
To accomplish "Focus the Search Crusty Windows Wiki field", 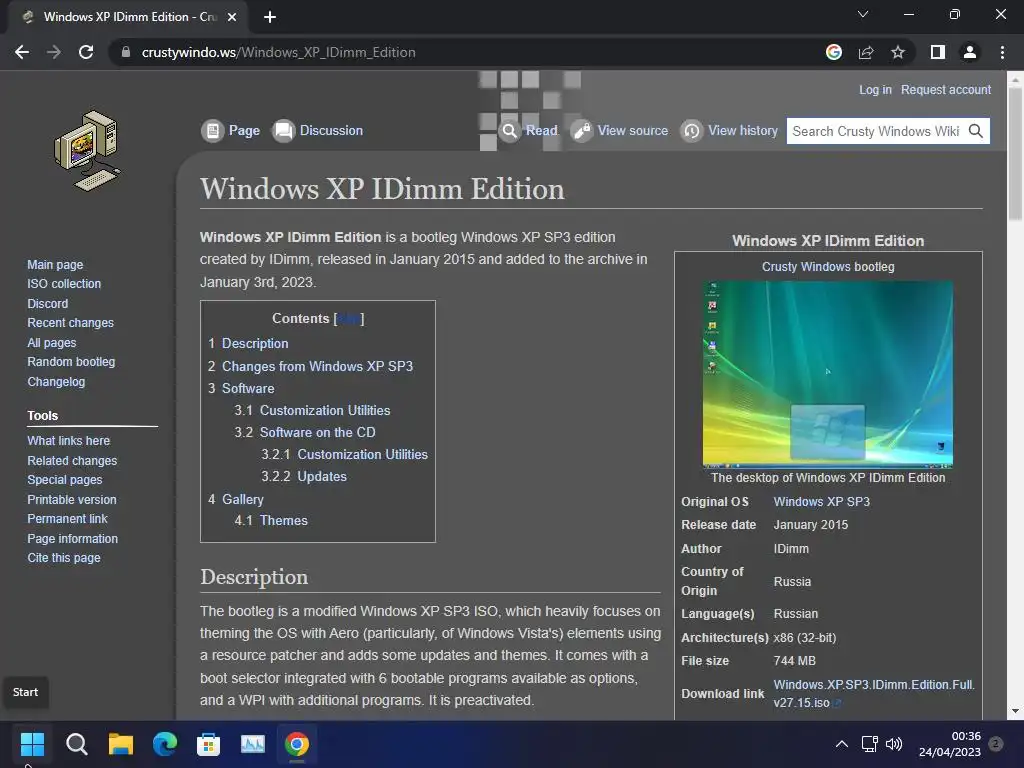I will click(876, 131).
